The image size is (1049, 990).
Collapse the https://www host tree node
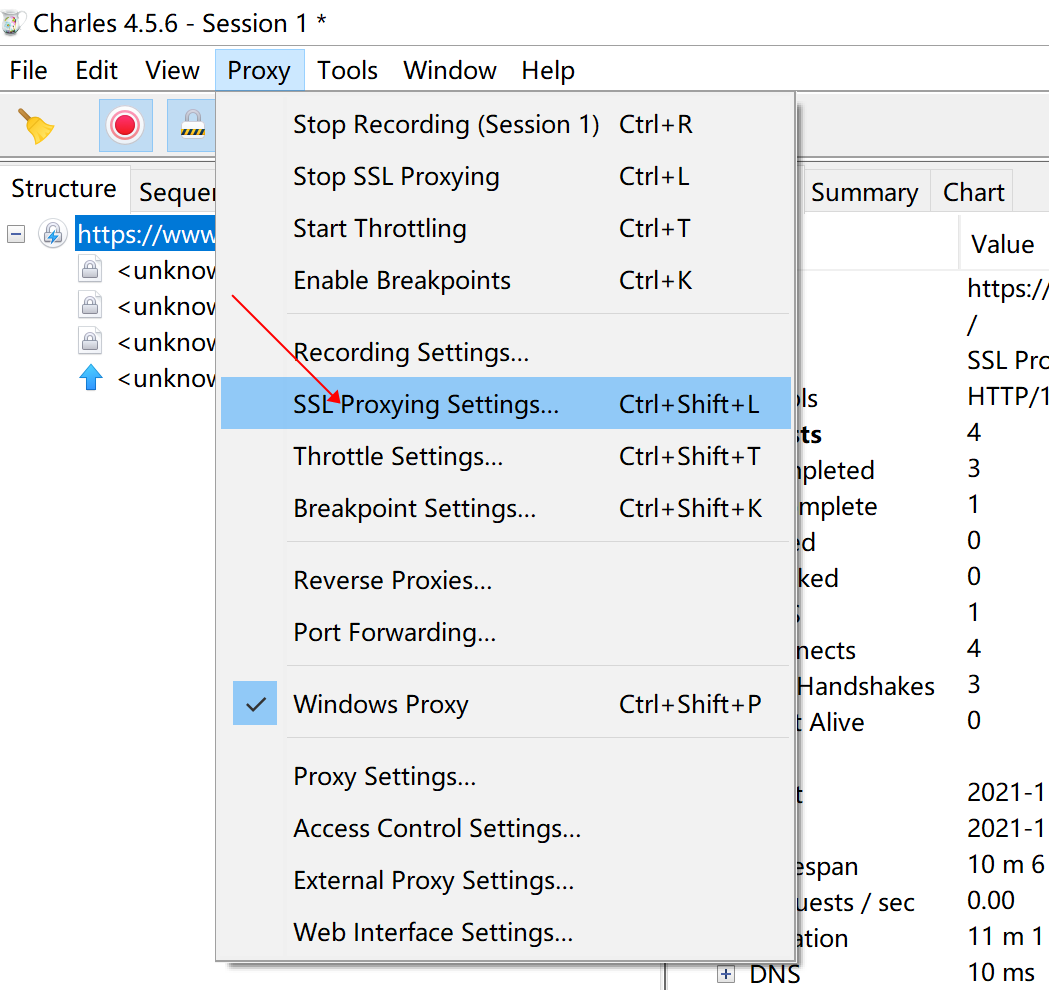pos(16,234)
